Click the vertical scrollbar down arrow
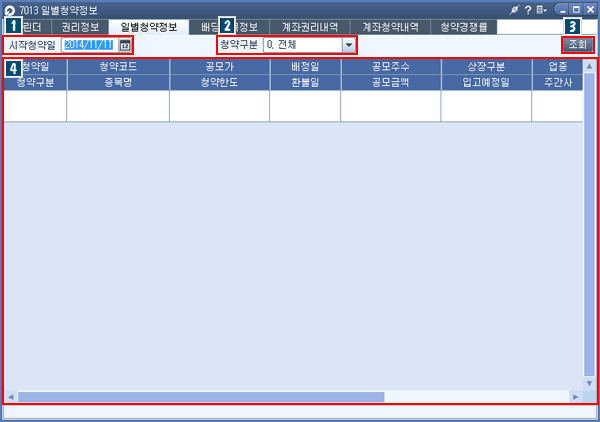This screenshot has height=422, width=600. pos(589,383)
